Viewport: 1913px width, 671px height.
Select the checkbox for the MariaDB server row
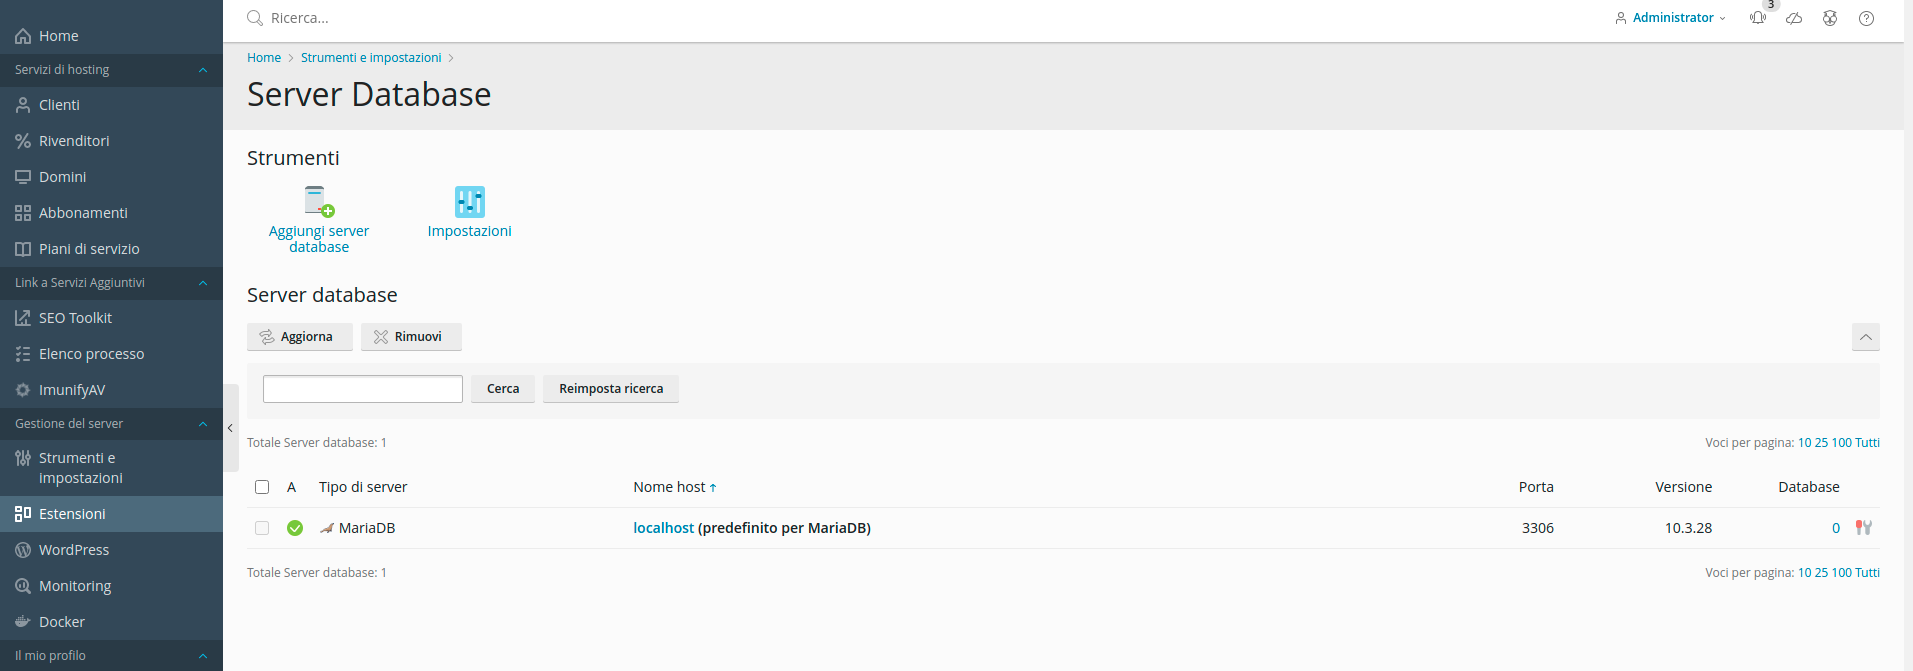262,528
